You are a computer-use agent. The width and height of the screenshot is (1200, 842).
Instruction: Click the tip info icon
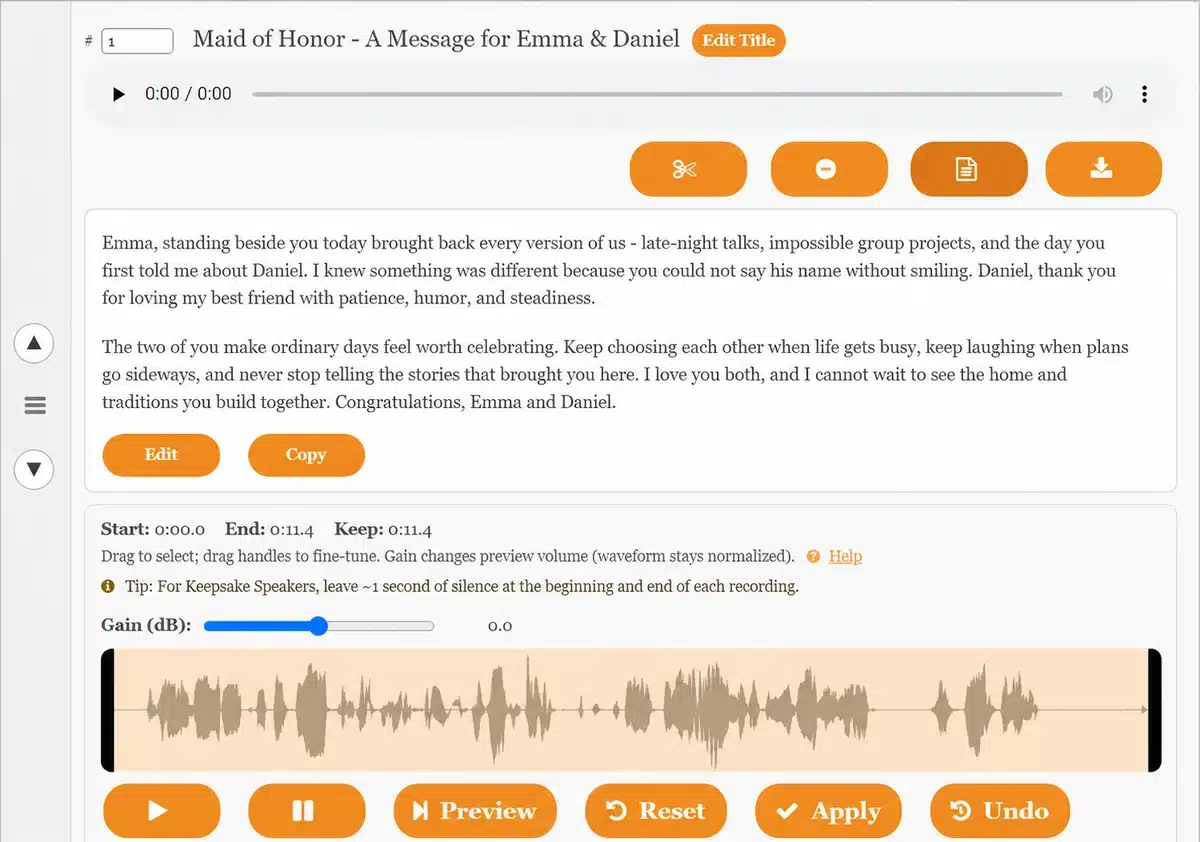click(108, 587)
